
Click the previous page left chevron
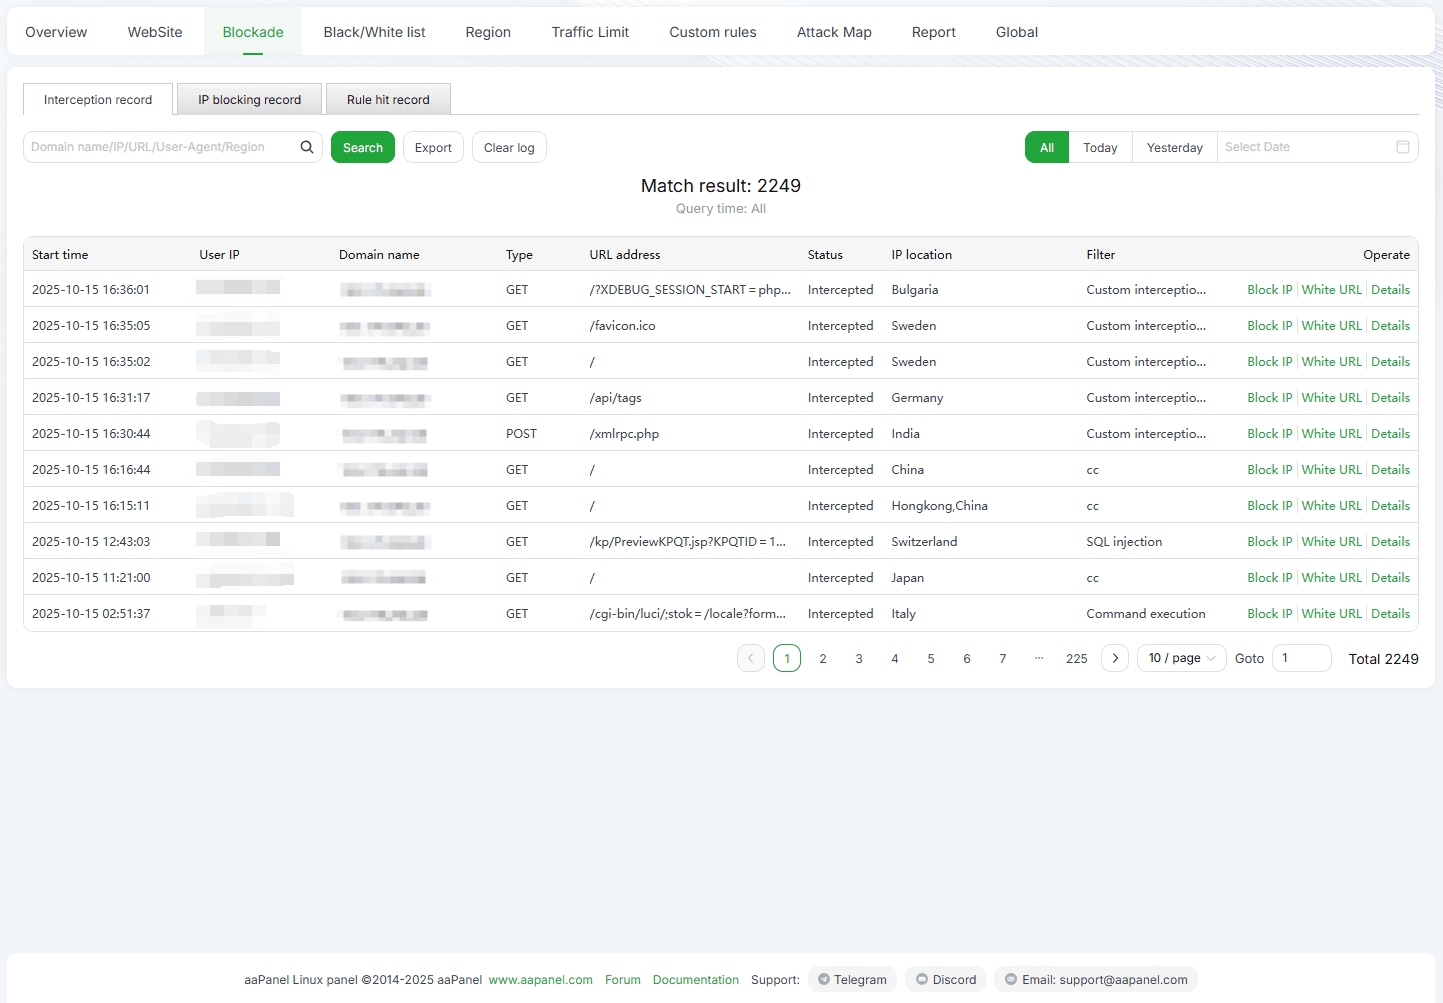(x=751, y=658)
